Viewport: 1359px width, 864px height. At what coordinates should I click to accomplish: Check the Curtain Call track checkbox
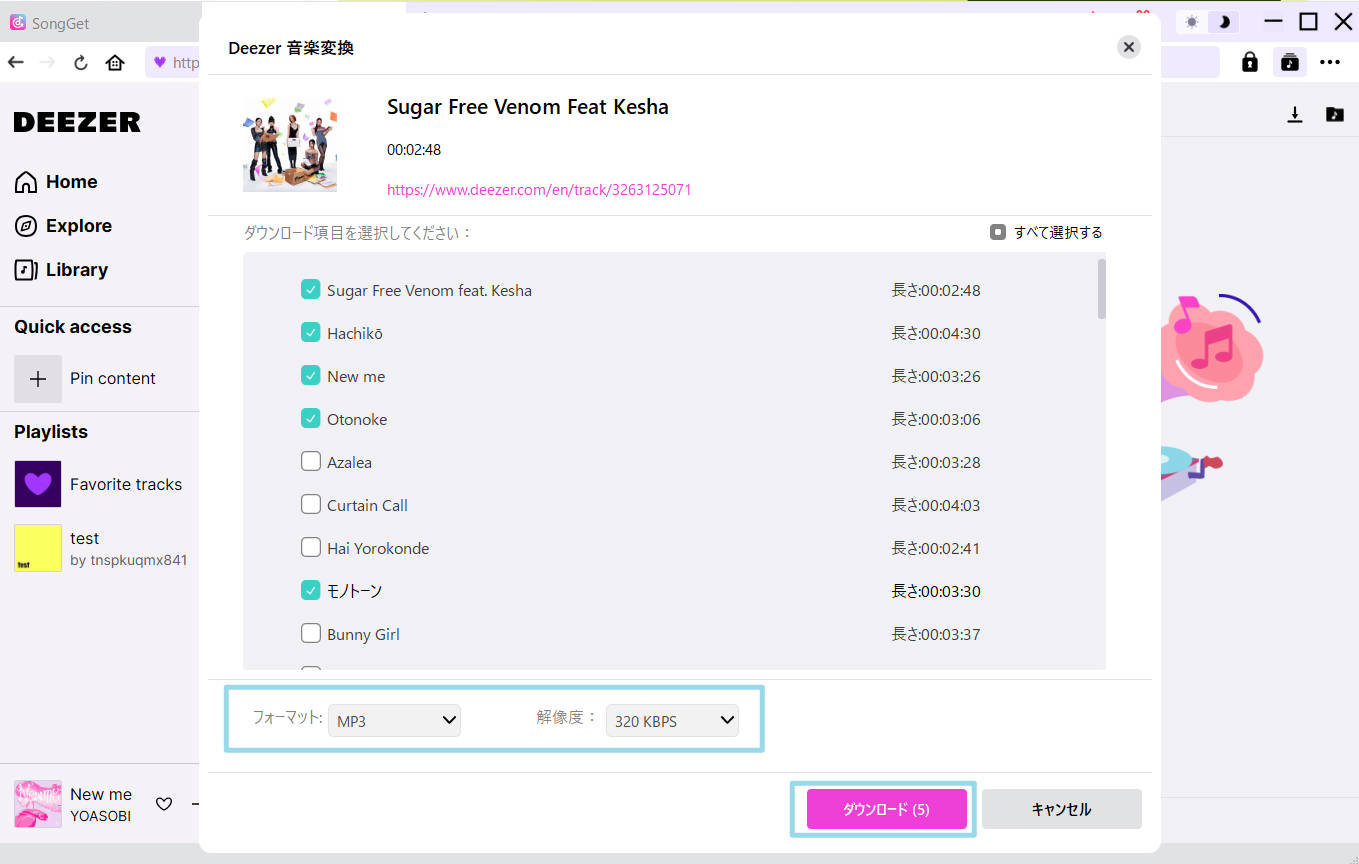point(311,505)
